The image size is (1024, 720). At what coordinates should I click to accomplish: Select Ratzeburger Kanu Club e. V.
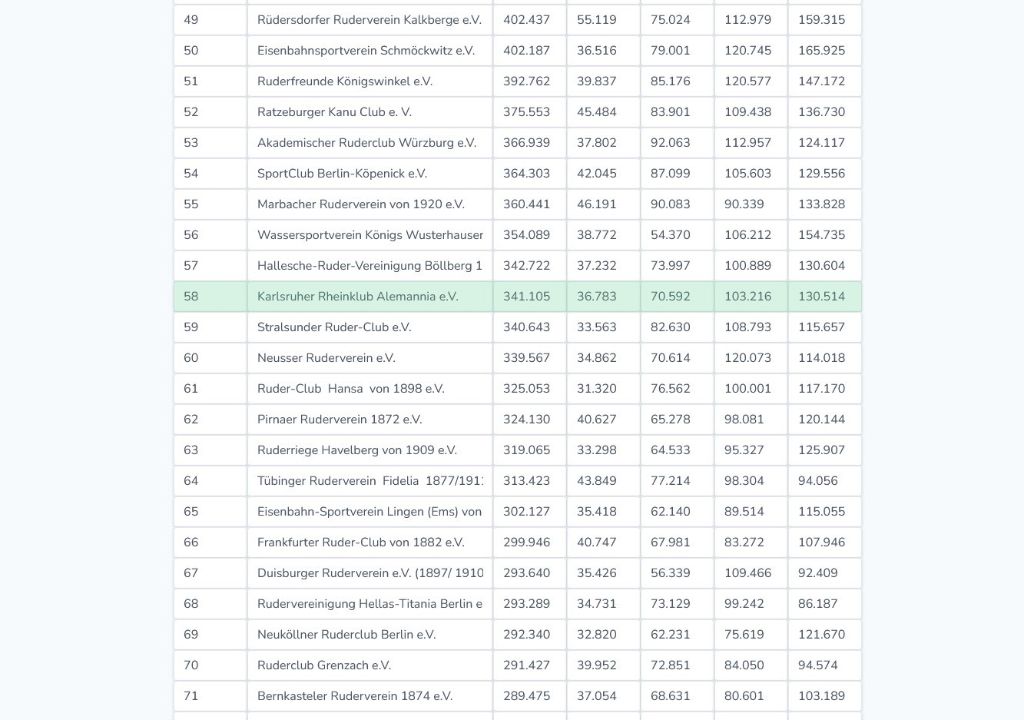pos(334,112)
